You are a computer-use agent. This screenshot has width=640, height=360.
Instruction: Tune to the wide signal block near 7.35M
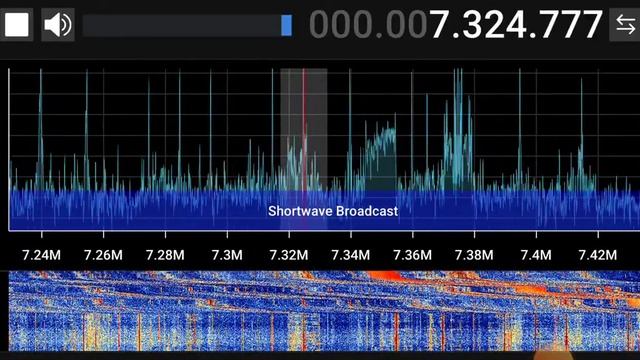(x=380, y=157)
